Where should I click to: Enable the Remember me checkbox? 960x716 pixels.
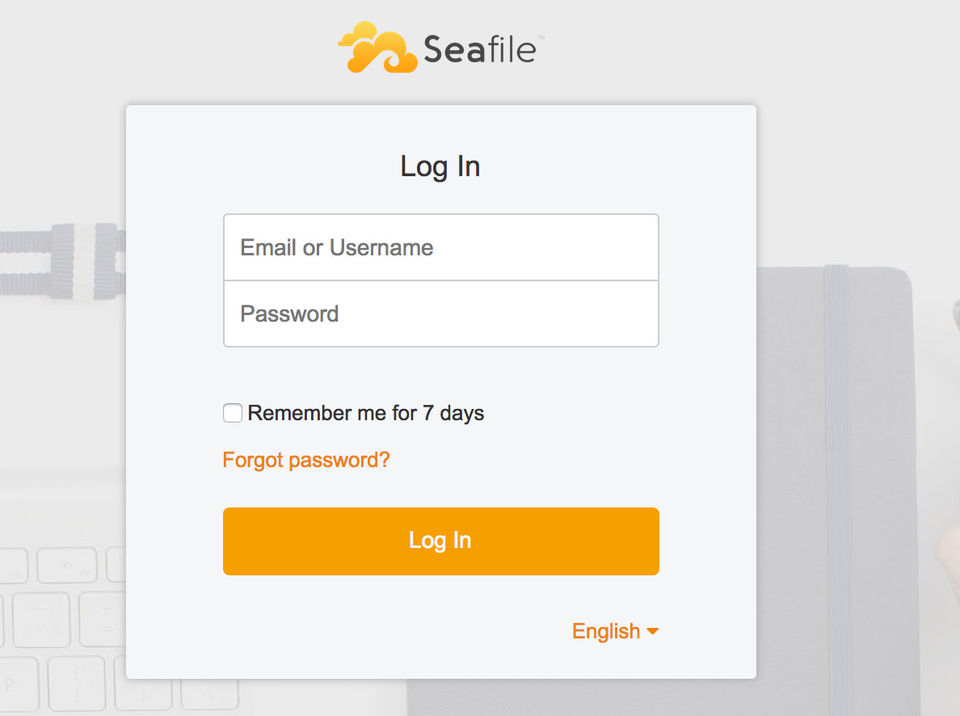(232, 413)
